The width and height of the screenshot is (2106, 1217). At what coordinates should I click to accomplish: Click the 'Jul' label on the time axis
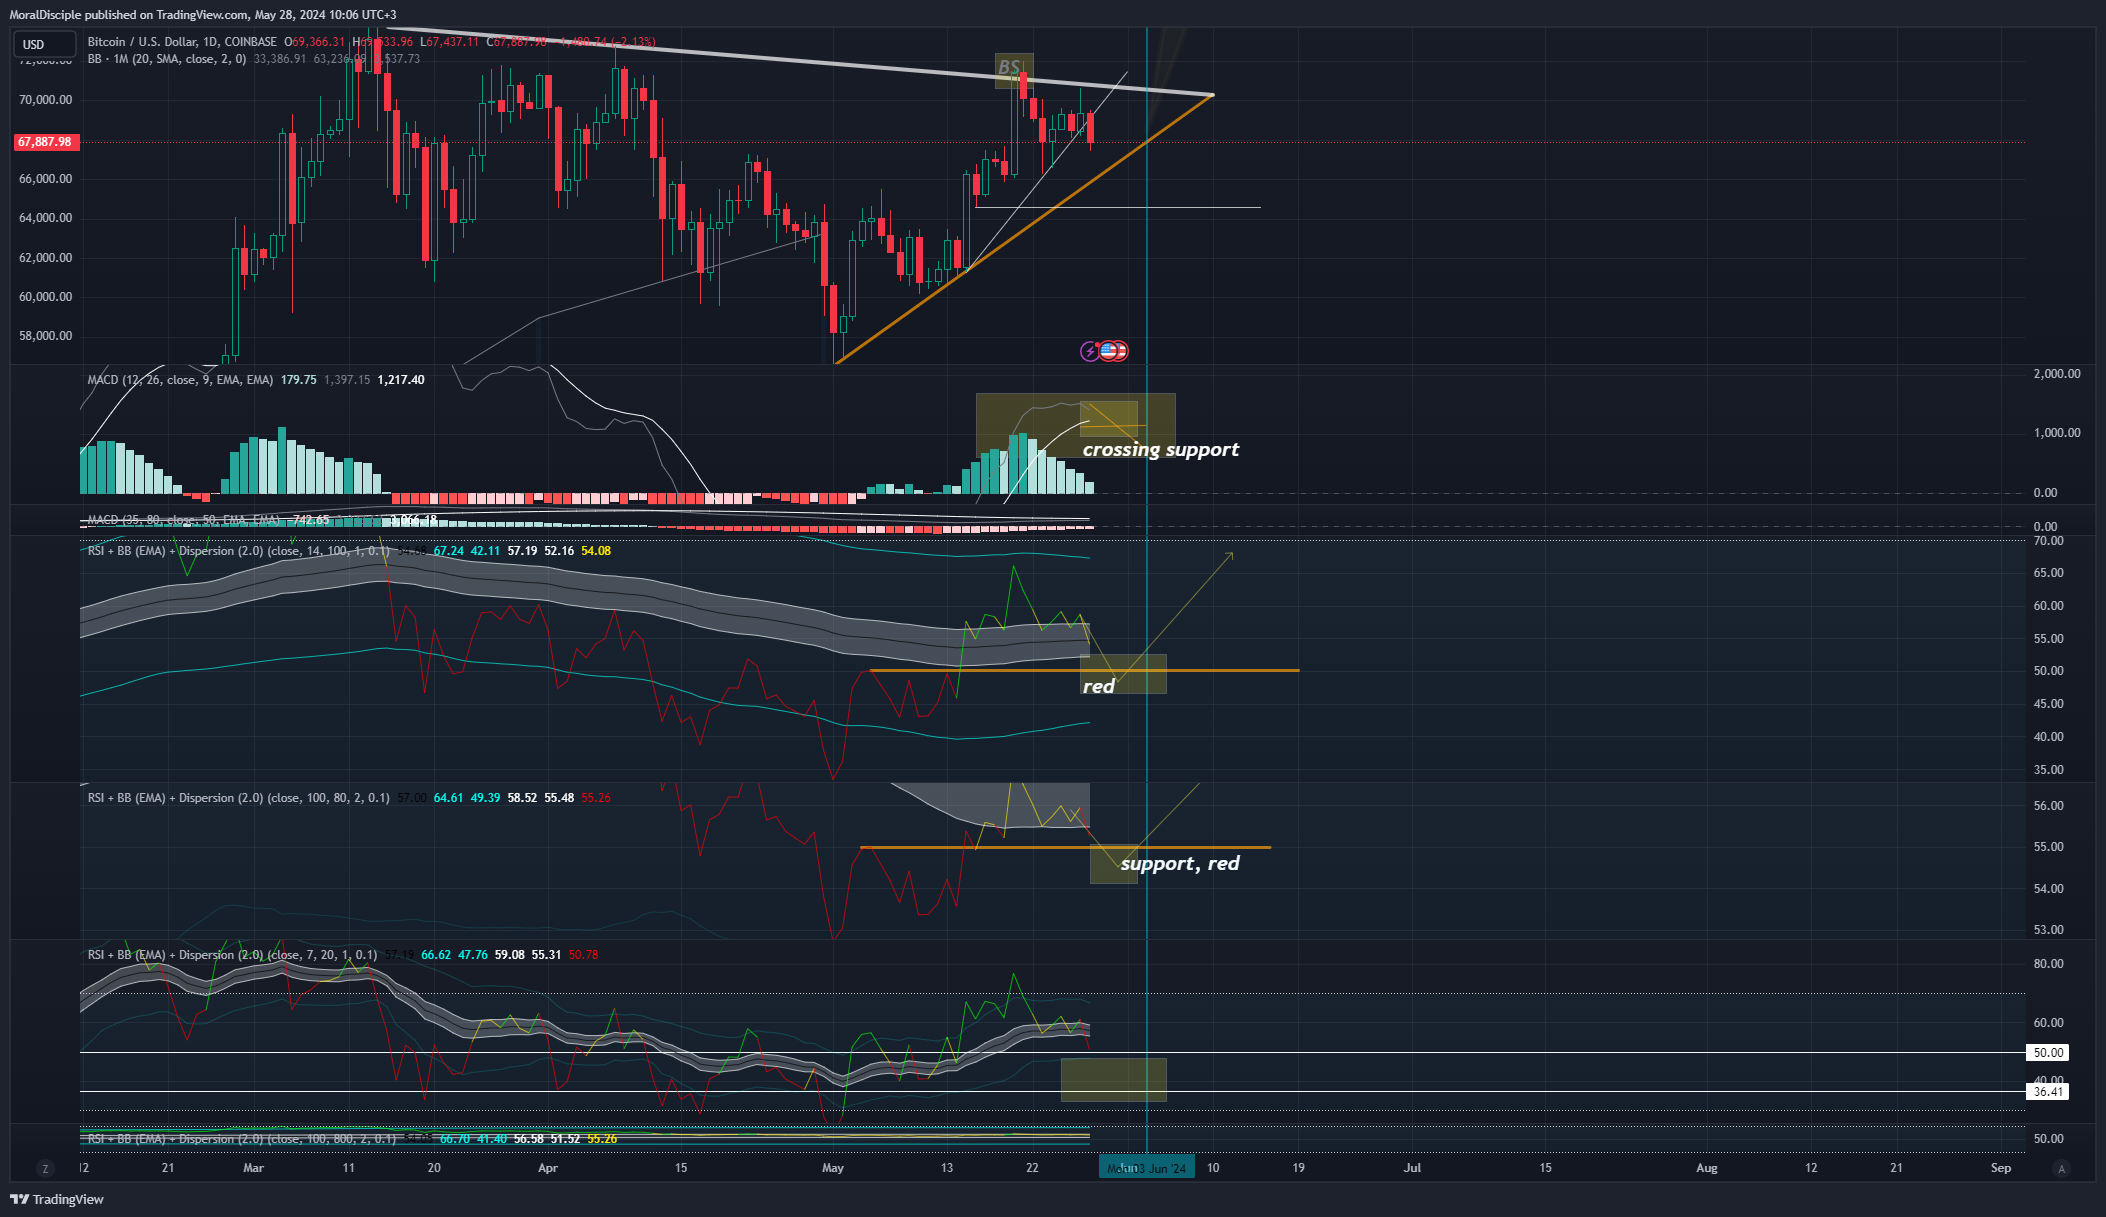tap(1413, 1168)
